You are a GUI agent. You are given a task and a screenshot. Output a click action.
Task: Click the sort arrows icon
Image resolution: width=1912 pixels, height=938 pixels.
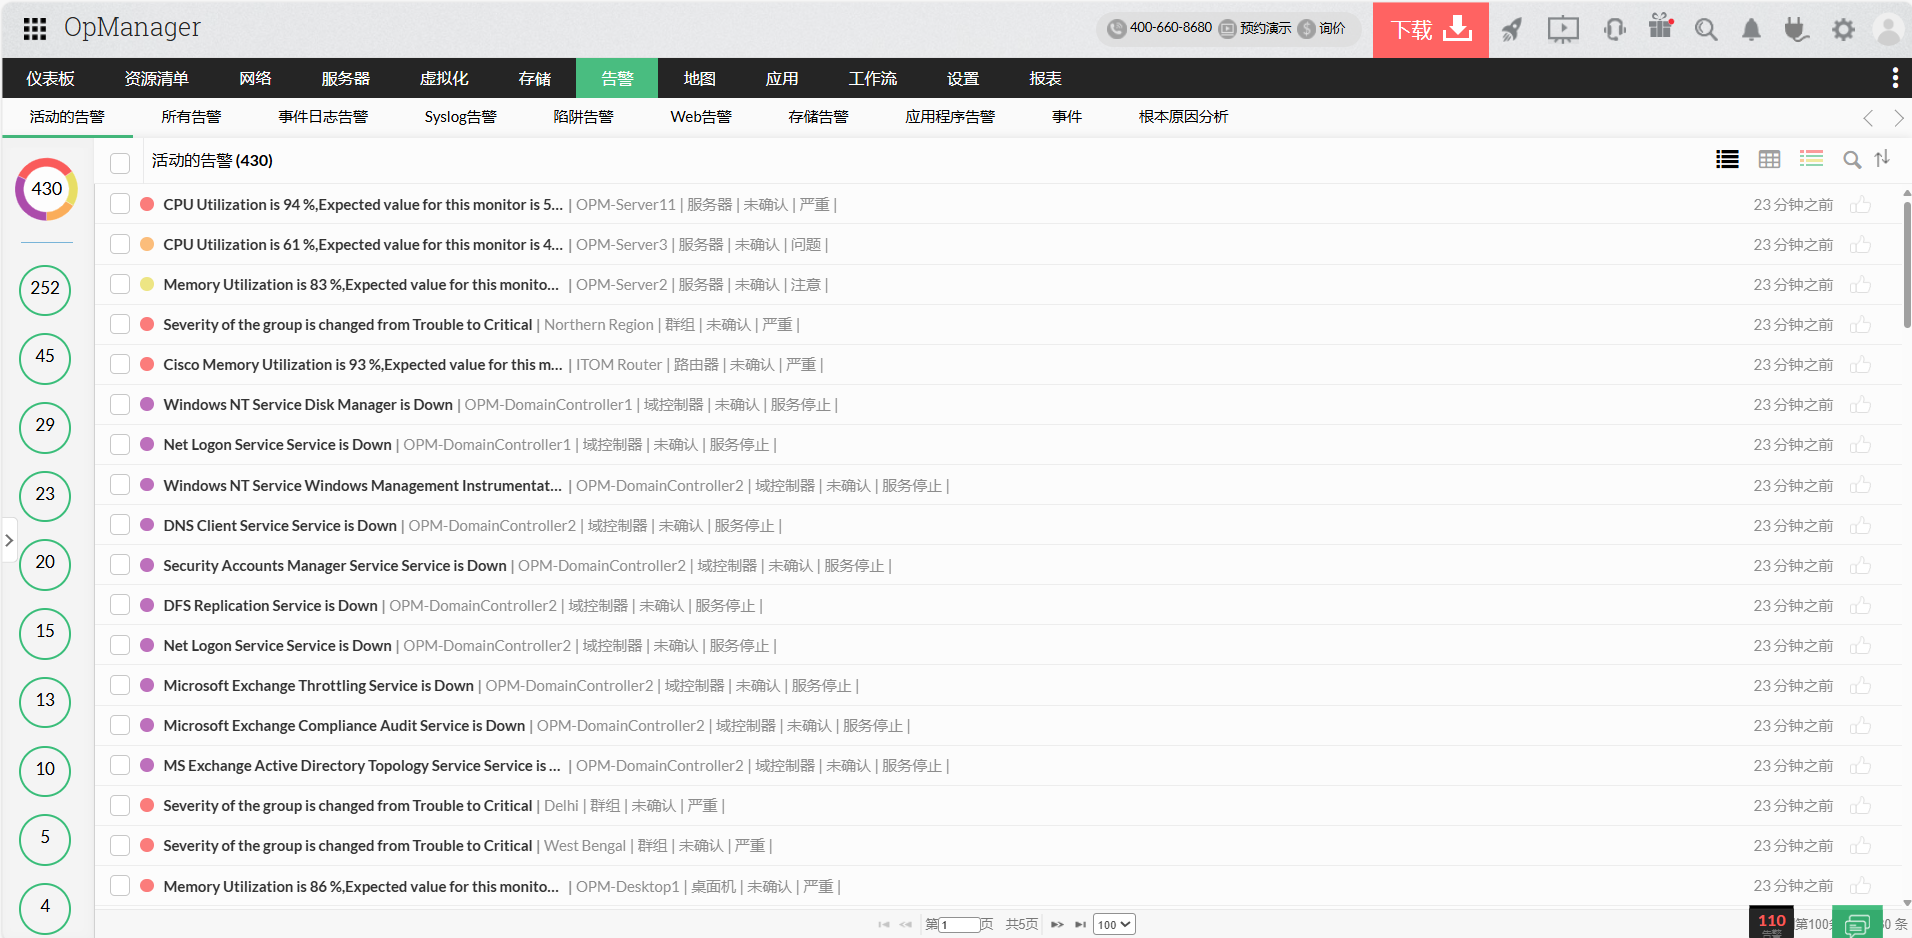pos(1882,159)
